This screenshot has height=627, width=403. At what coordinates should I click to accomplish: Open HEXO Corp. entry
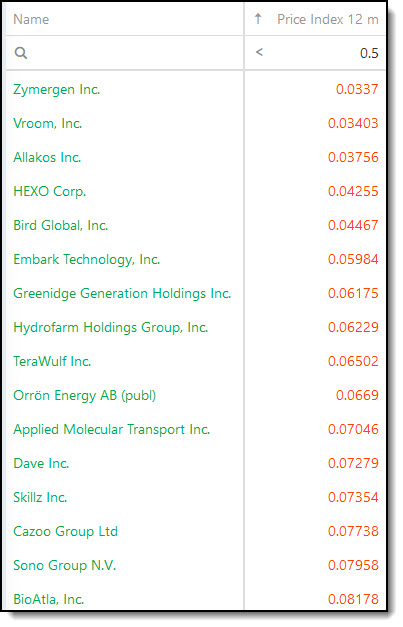click(50, 192)
